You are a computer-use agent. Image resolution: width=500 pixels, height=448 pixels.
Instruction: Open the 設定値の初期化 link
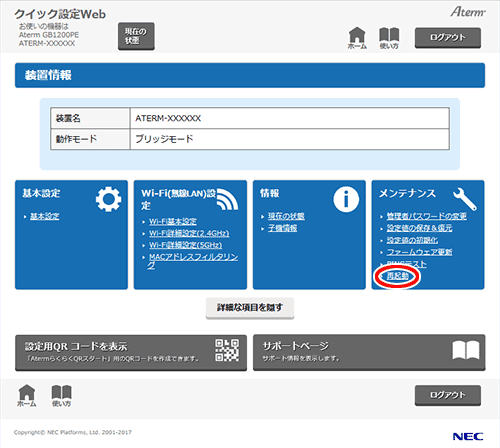point(412,240)
